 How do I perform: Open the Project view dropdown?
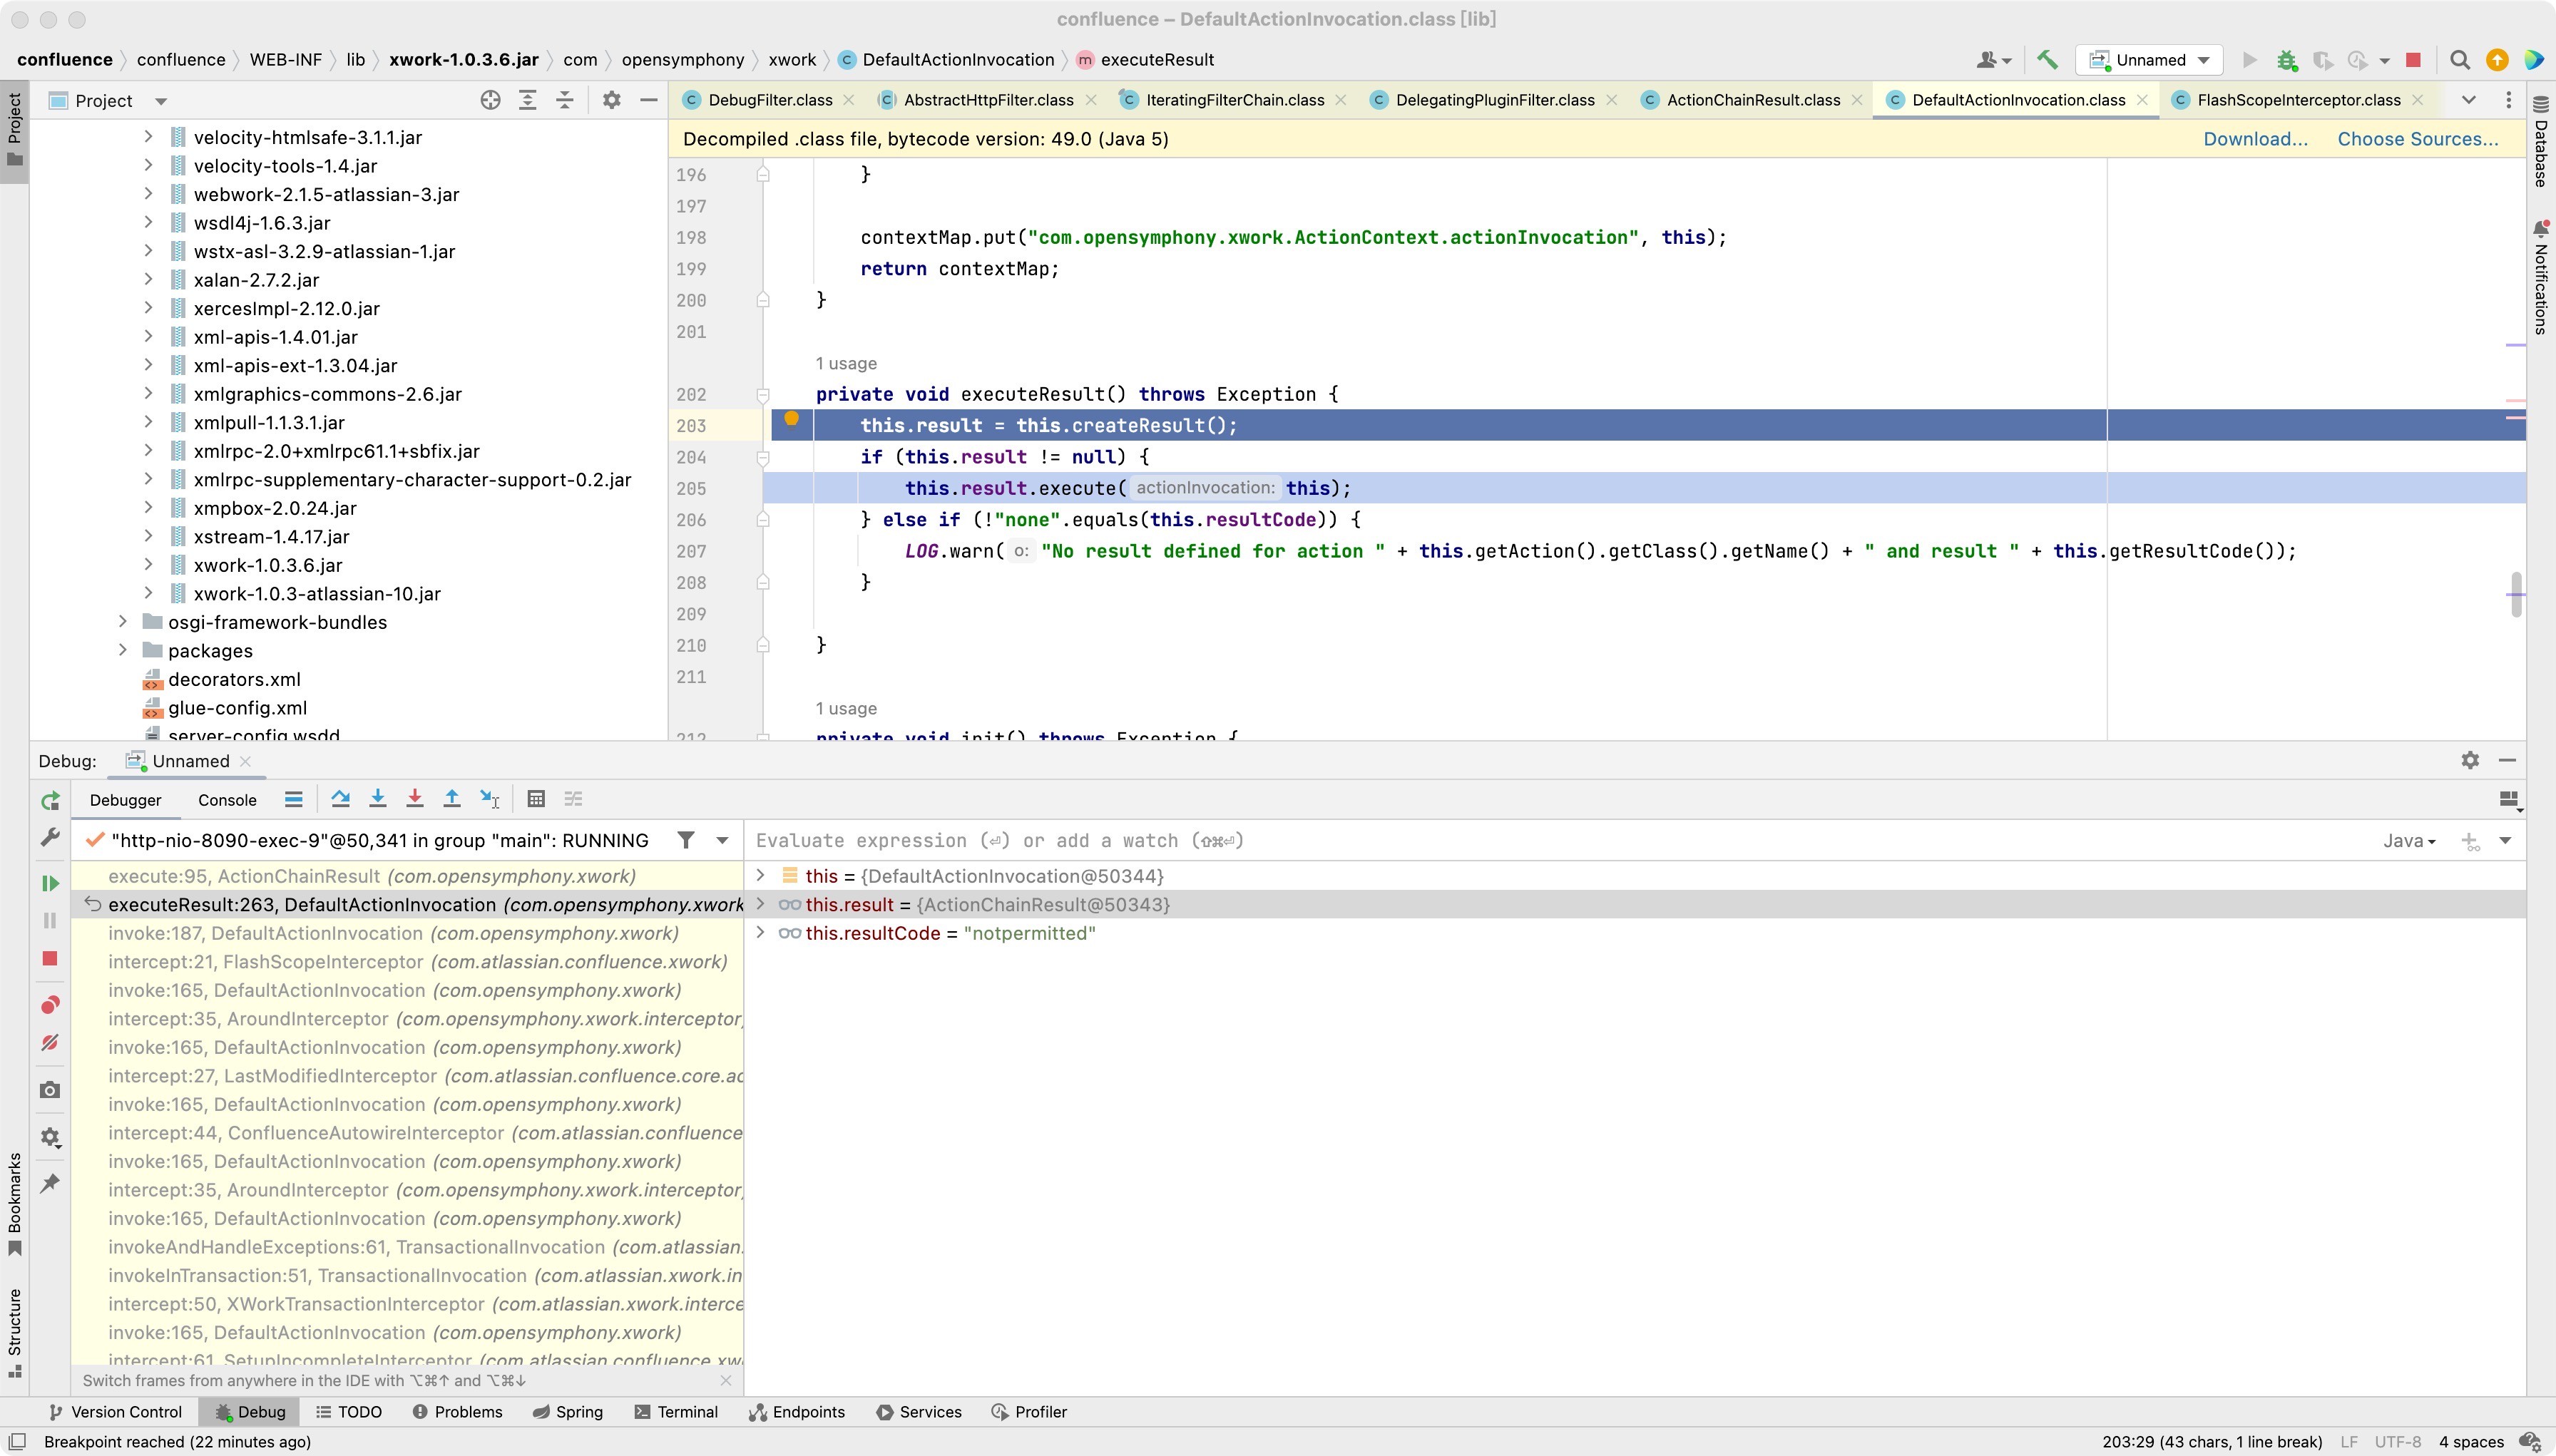click(x=161, y=101)
